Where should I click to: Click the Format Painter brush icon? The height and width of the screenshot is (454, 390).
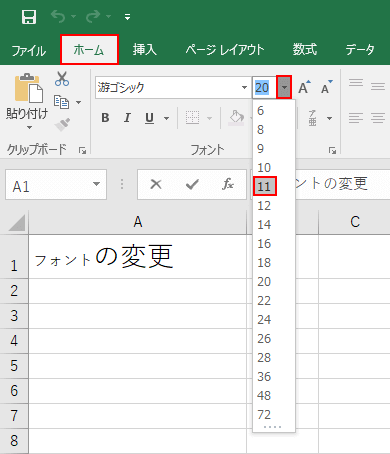[x=62, y=125]
